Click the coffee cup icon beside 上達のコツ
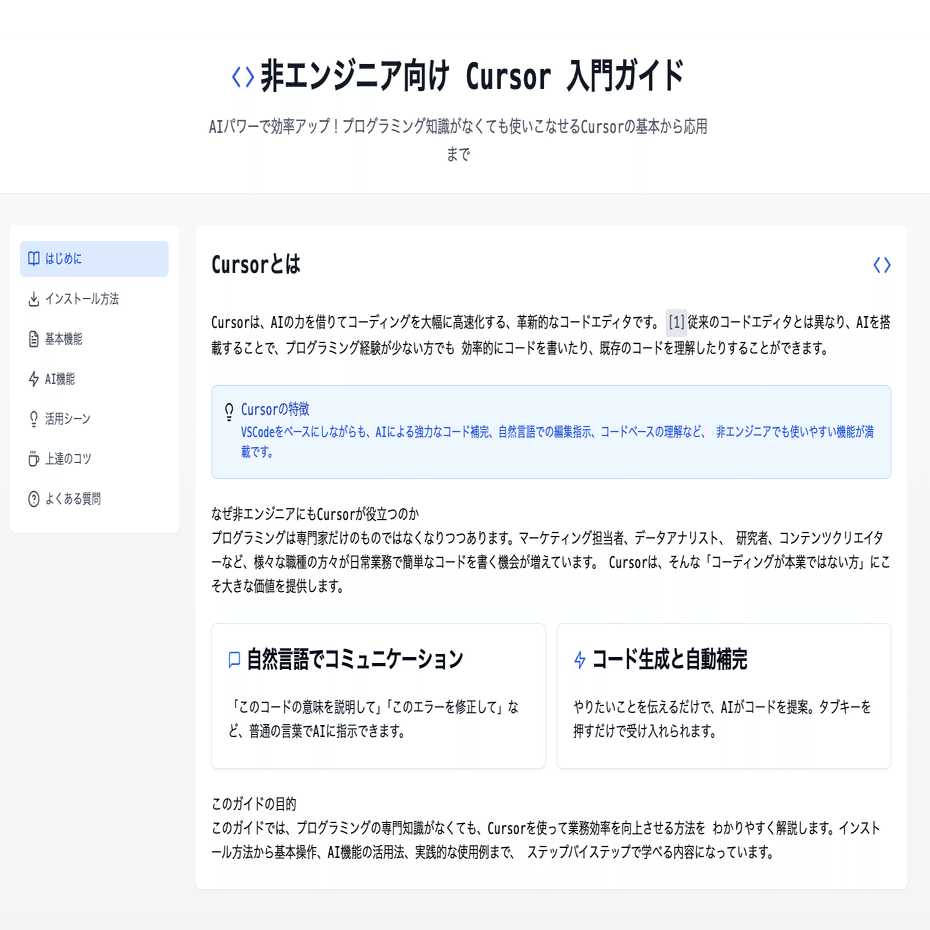The width and height of the screenshot is (930, 930). coord(33,458)
